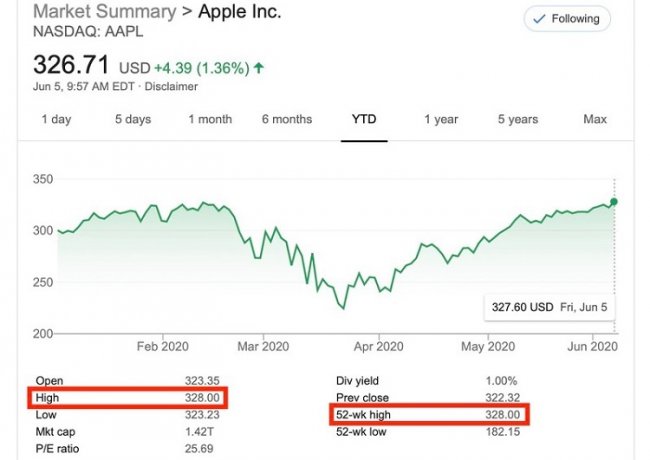The width and height of the screenshot is (650, 460).
Task: Show the 1 year chart
Action: pyautogui.click(x=441, y=120)
